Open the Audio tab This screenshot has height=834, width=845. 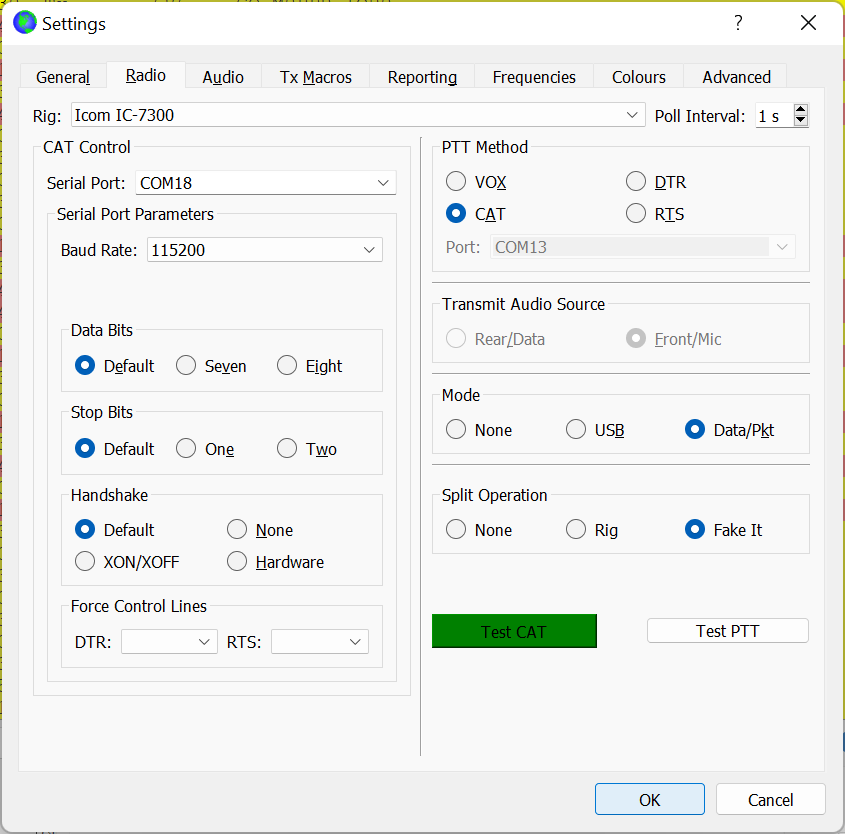click(223, 77)
